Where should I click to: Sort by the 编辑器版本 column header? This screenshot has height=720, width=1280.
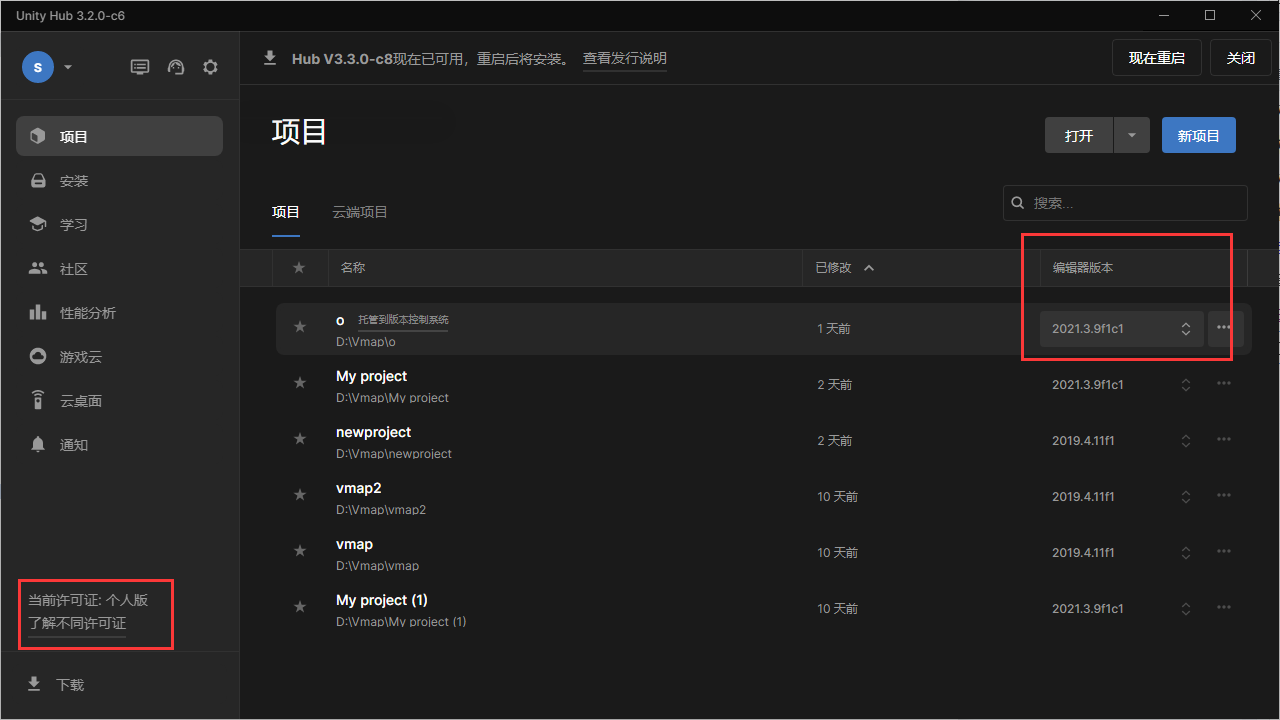point(1082,268)
